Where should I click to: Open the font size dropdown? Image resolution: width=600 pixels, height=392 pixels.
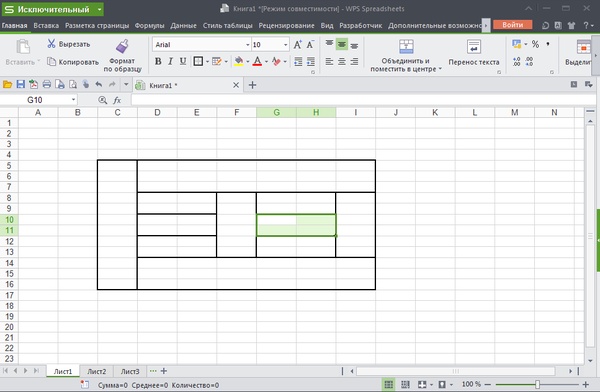point(285,45)
